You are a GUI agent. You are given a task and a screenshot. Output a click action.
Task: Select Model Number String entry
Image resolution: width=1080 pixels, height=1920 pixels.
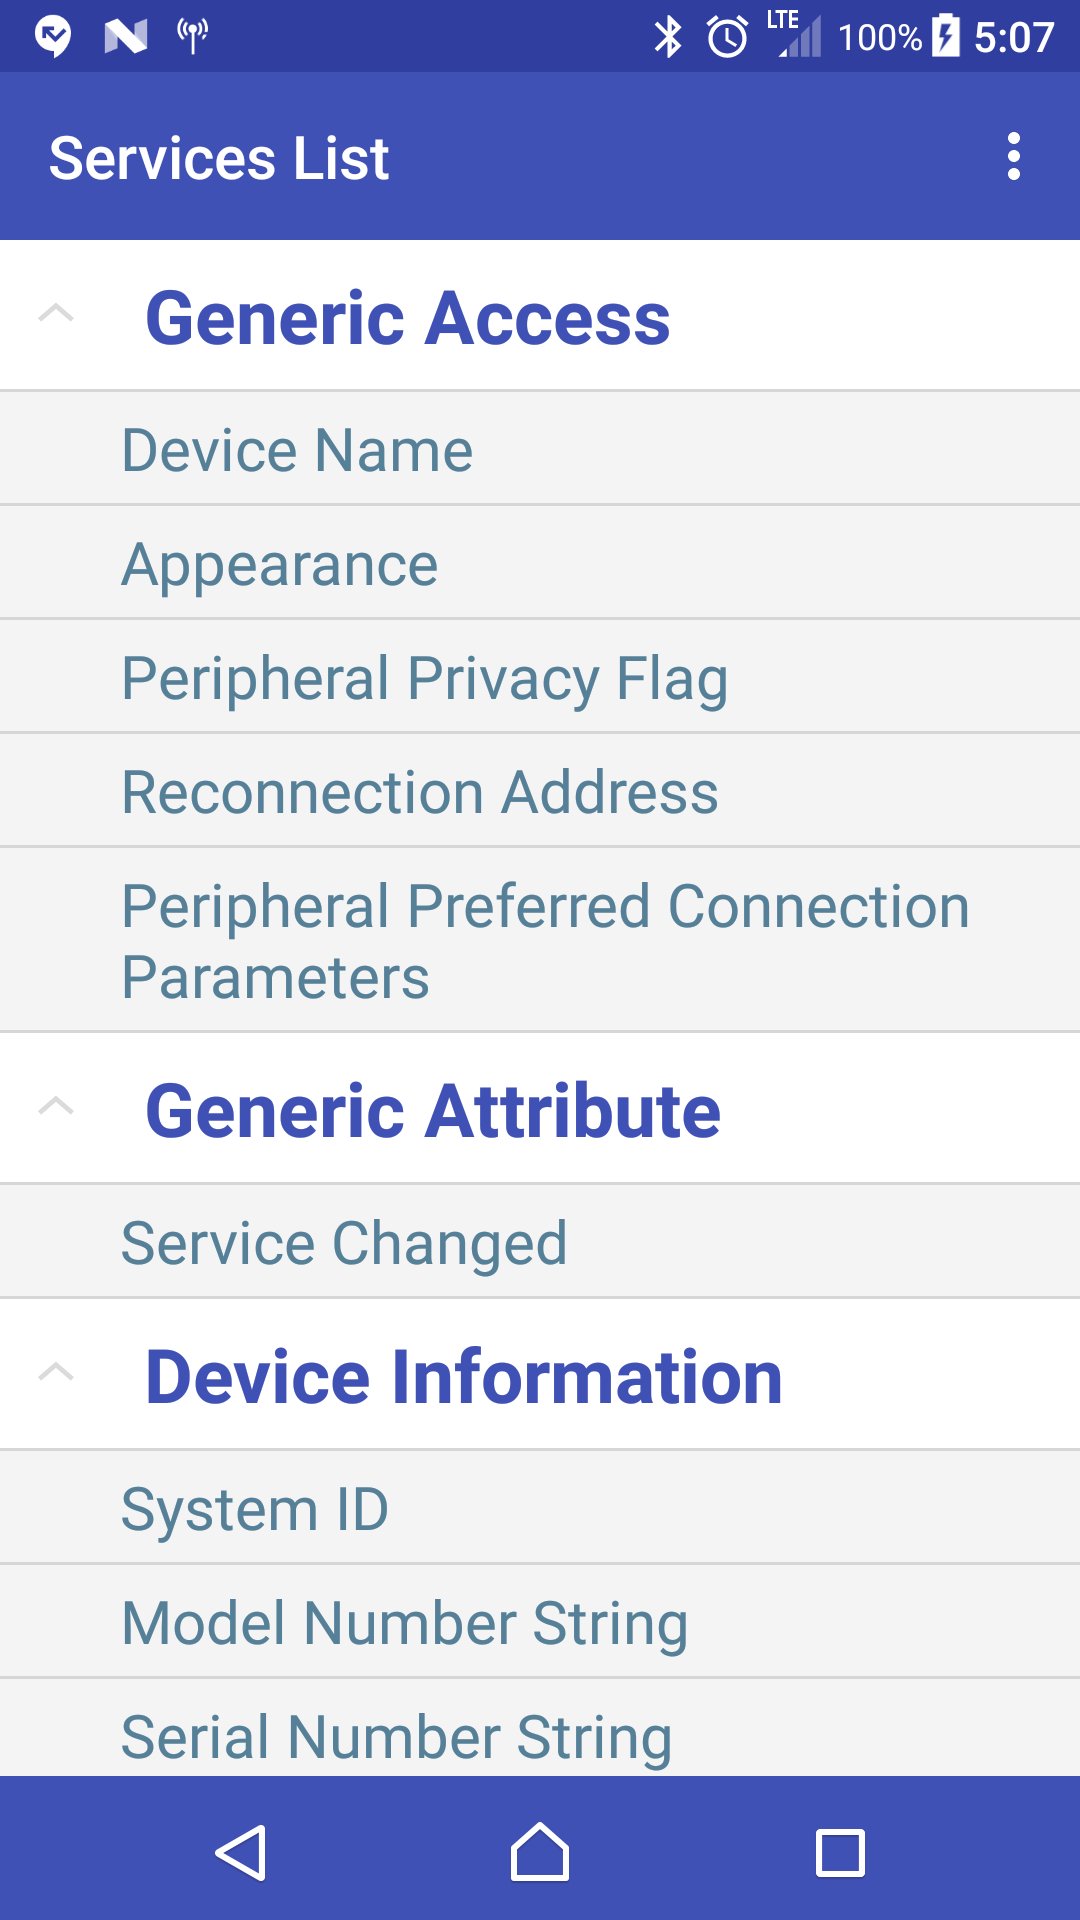click(x=404, y=1622)
